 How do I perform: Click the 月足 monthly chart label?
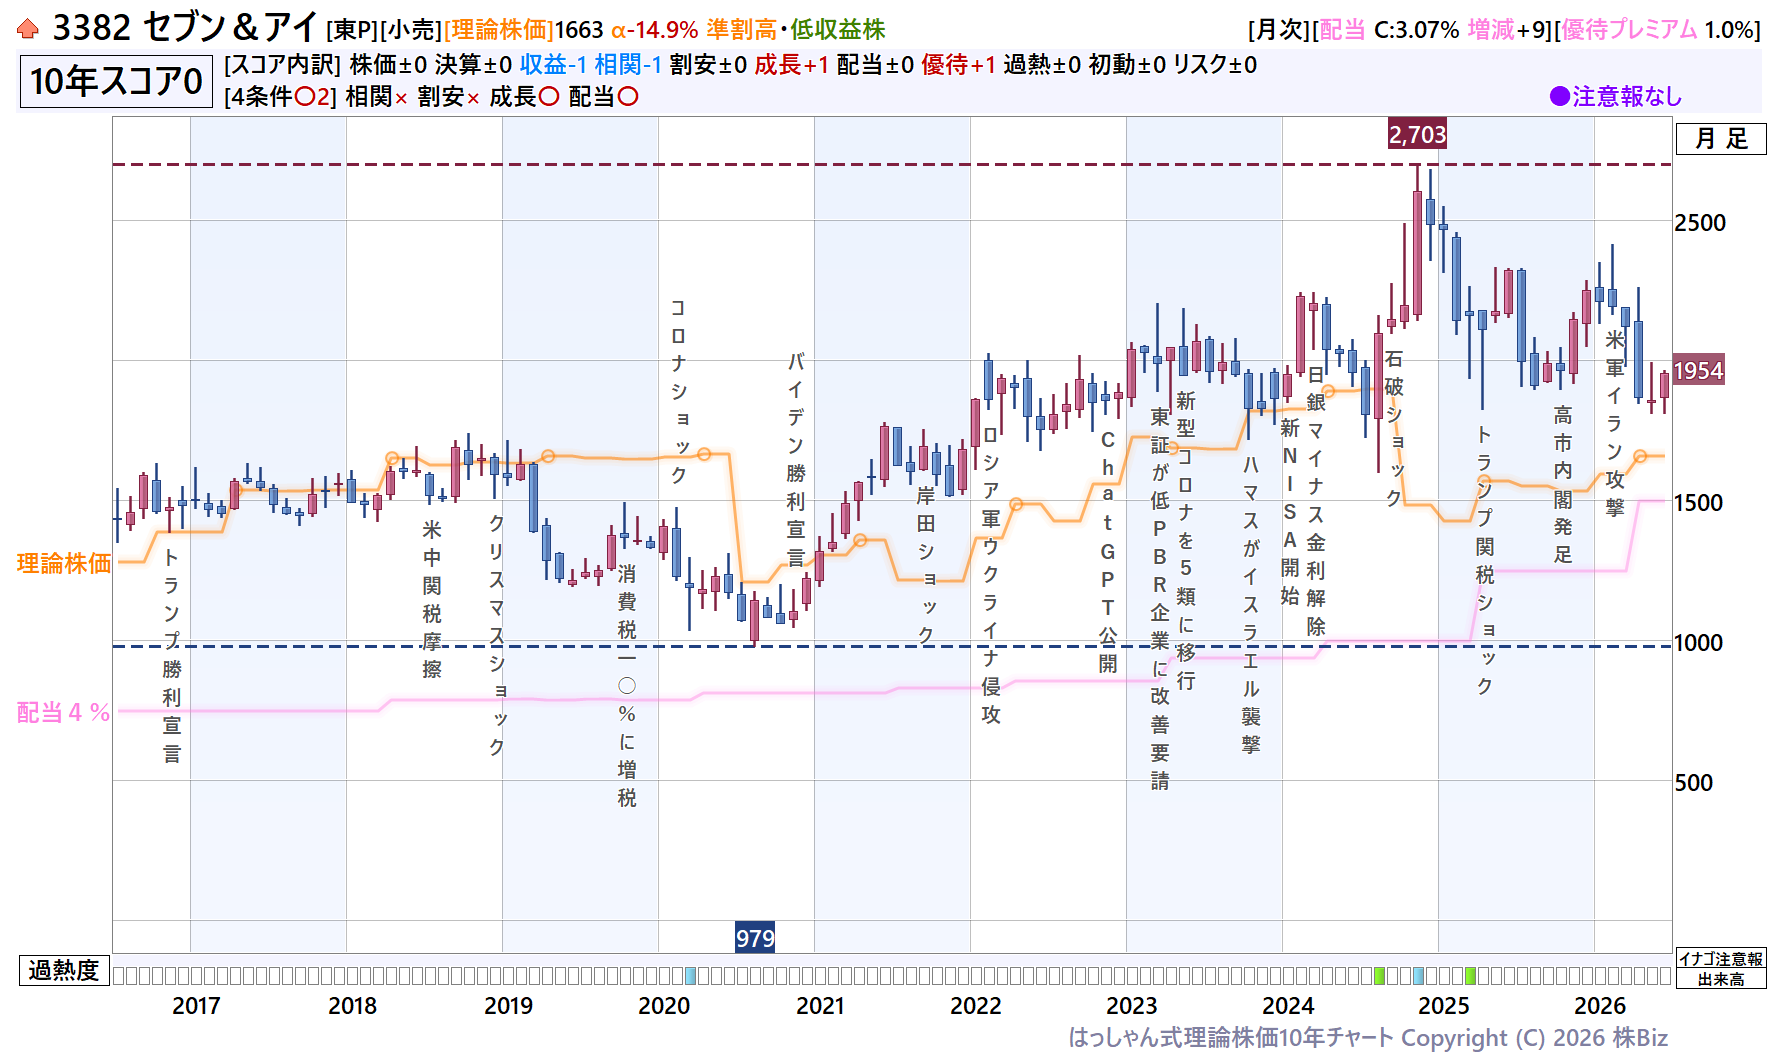tap(1721, 138)
